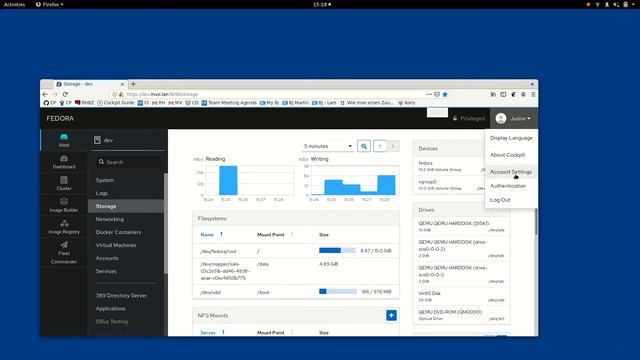Select Display Language from the user menu
The height and width of the screenshot is (360, 640).
tap(511, 138)
